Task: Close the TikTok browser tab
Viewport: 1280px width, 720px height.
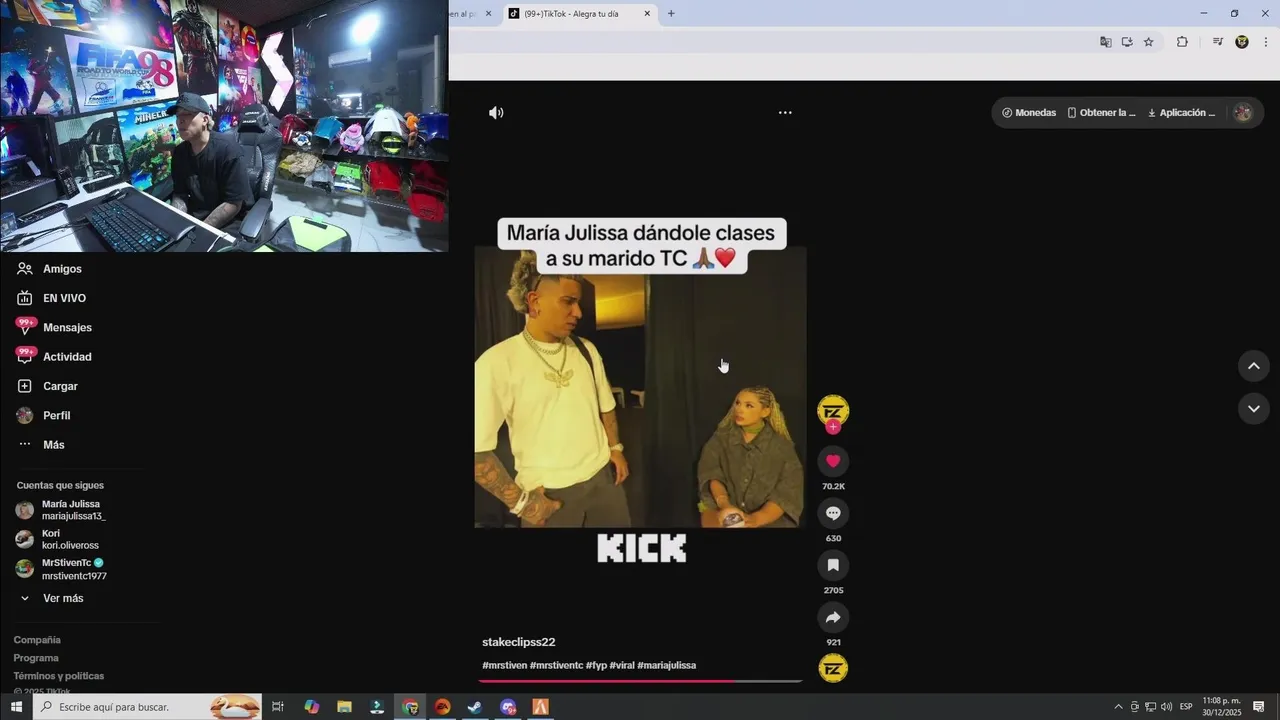Action: point(647,14)
